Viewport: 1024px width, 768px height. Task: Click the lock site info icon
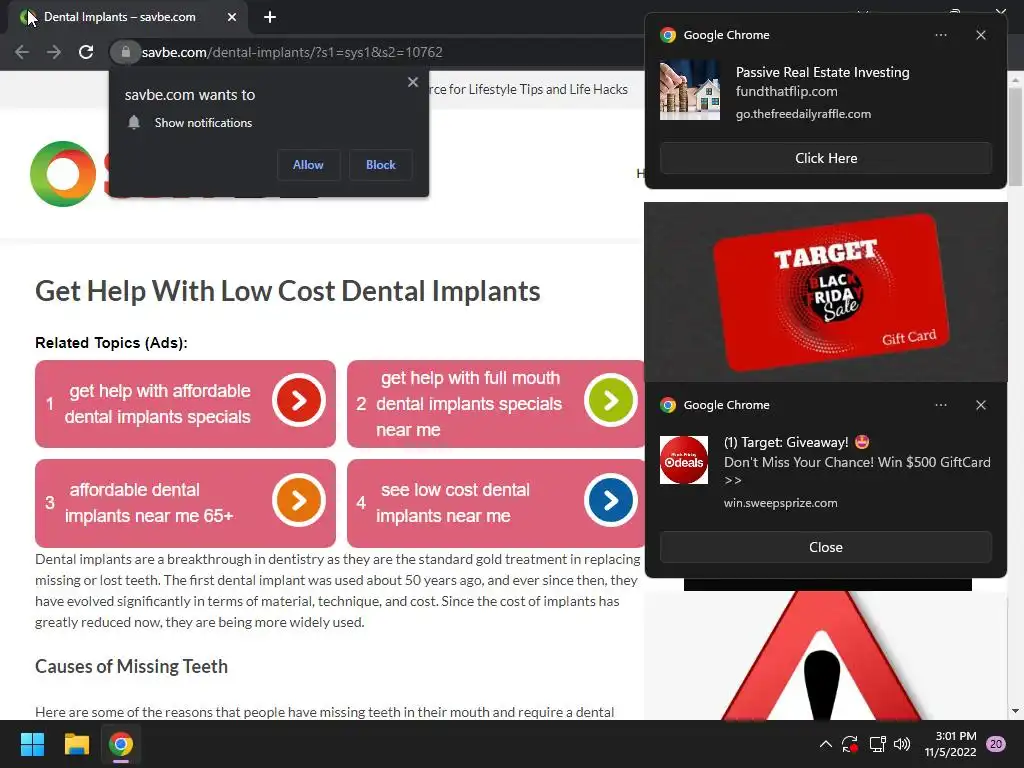pos(125,52)
